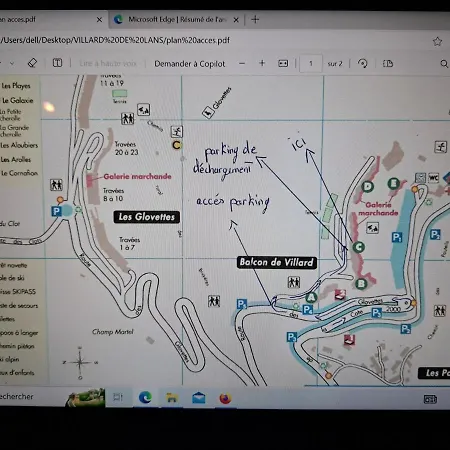450x450 pixels.
Task: Click the address bar file path
Action: point(115,40)
